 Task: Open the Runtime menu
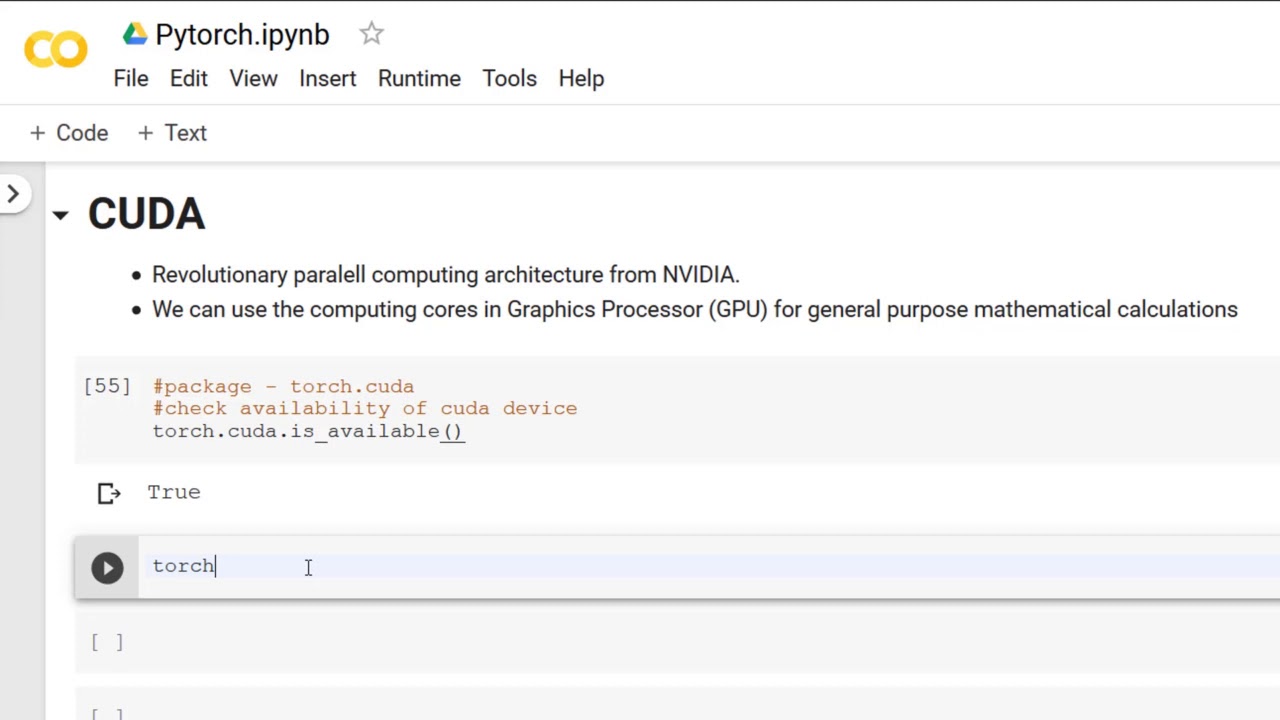tap(419, 78)
